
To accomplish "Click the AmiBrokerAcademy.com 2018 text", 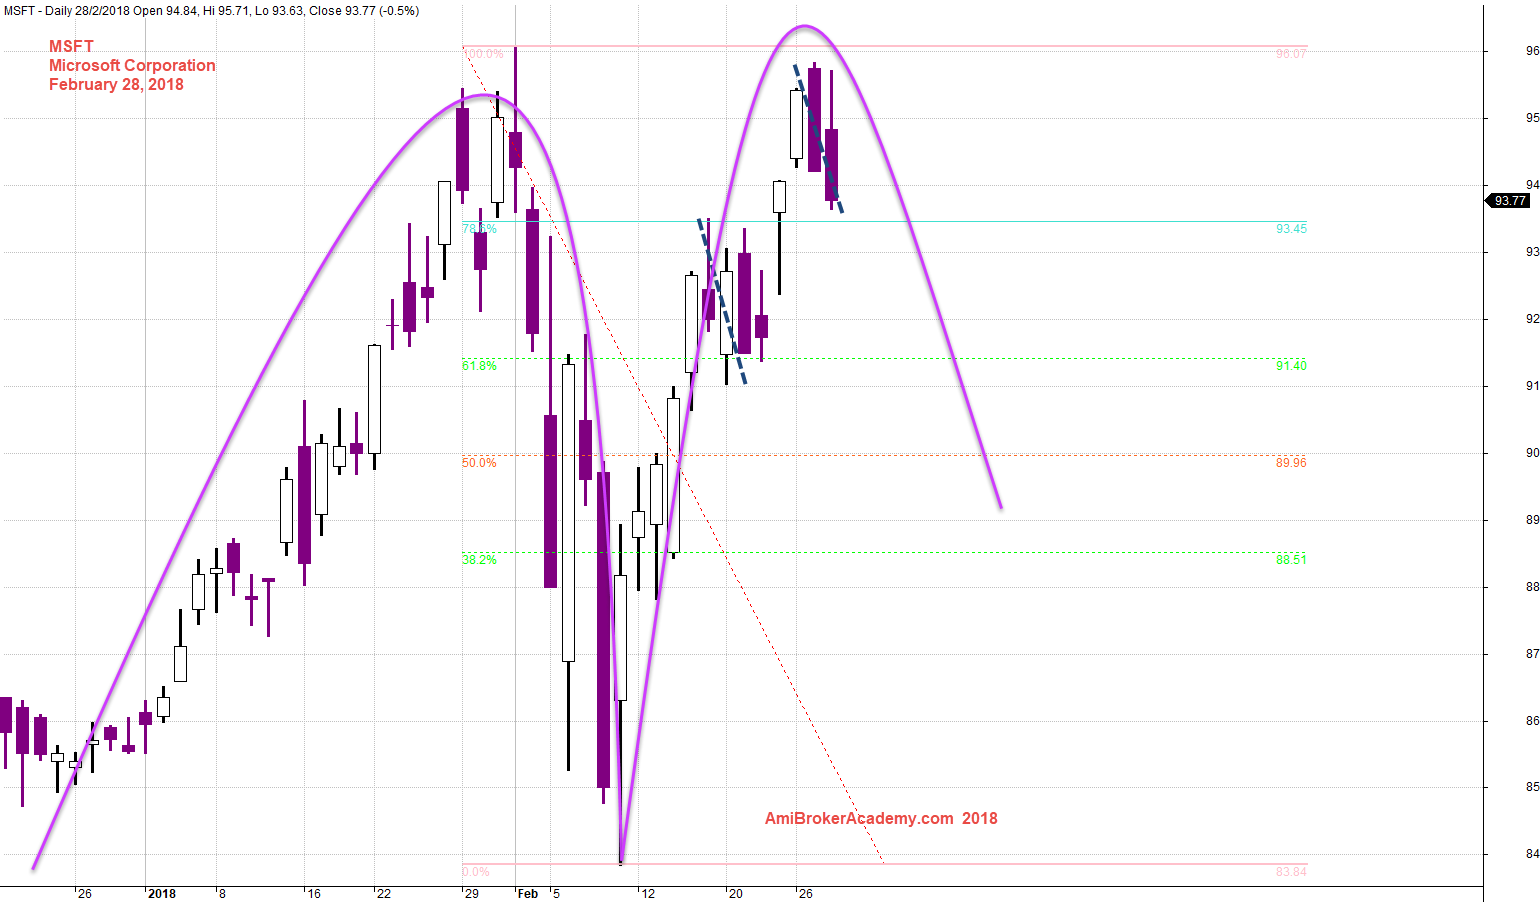I will click(x=881, y=818).
